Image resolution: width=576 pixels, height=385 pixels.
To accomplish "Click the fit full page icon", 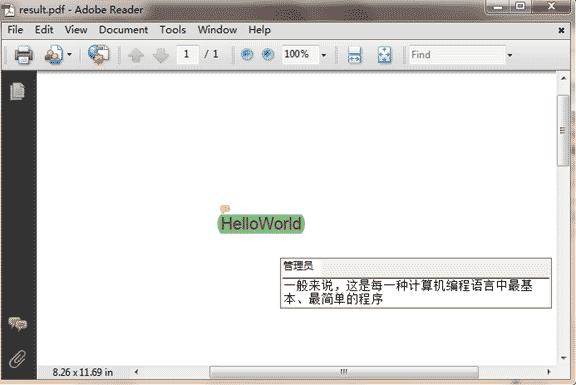I will pos(385,55).
